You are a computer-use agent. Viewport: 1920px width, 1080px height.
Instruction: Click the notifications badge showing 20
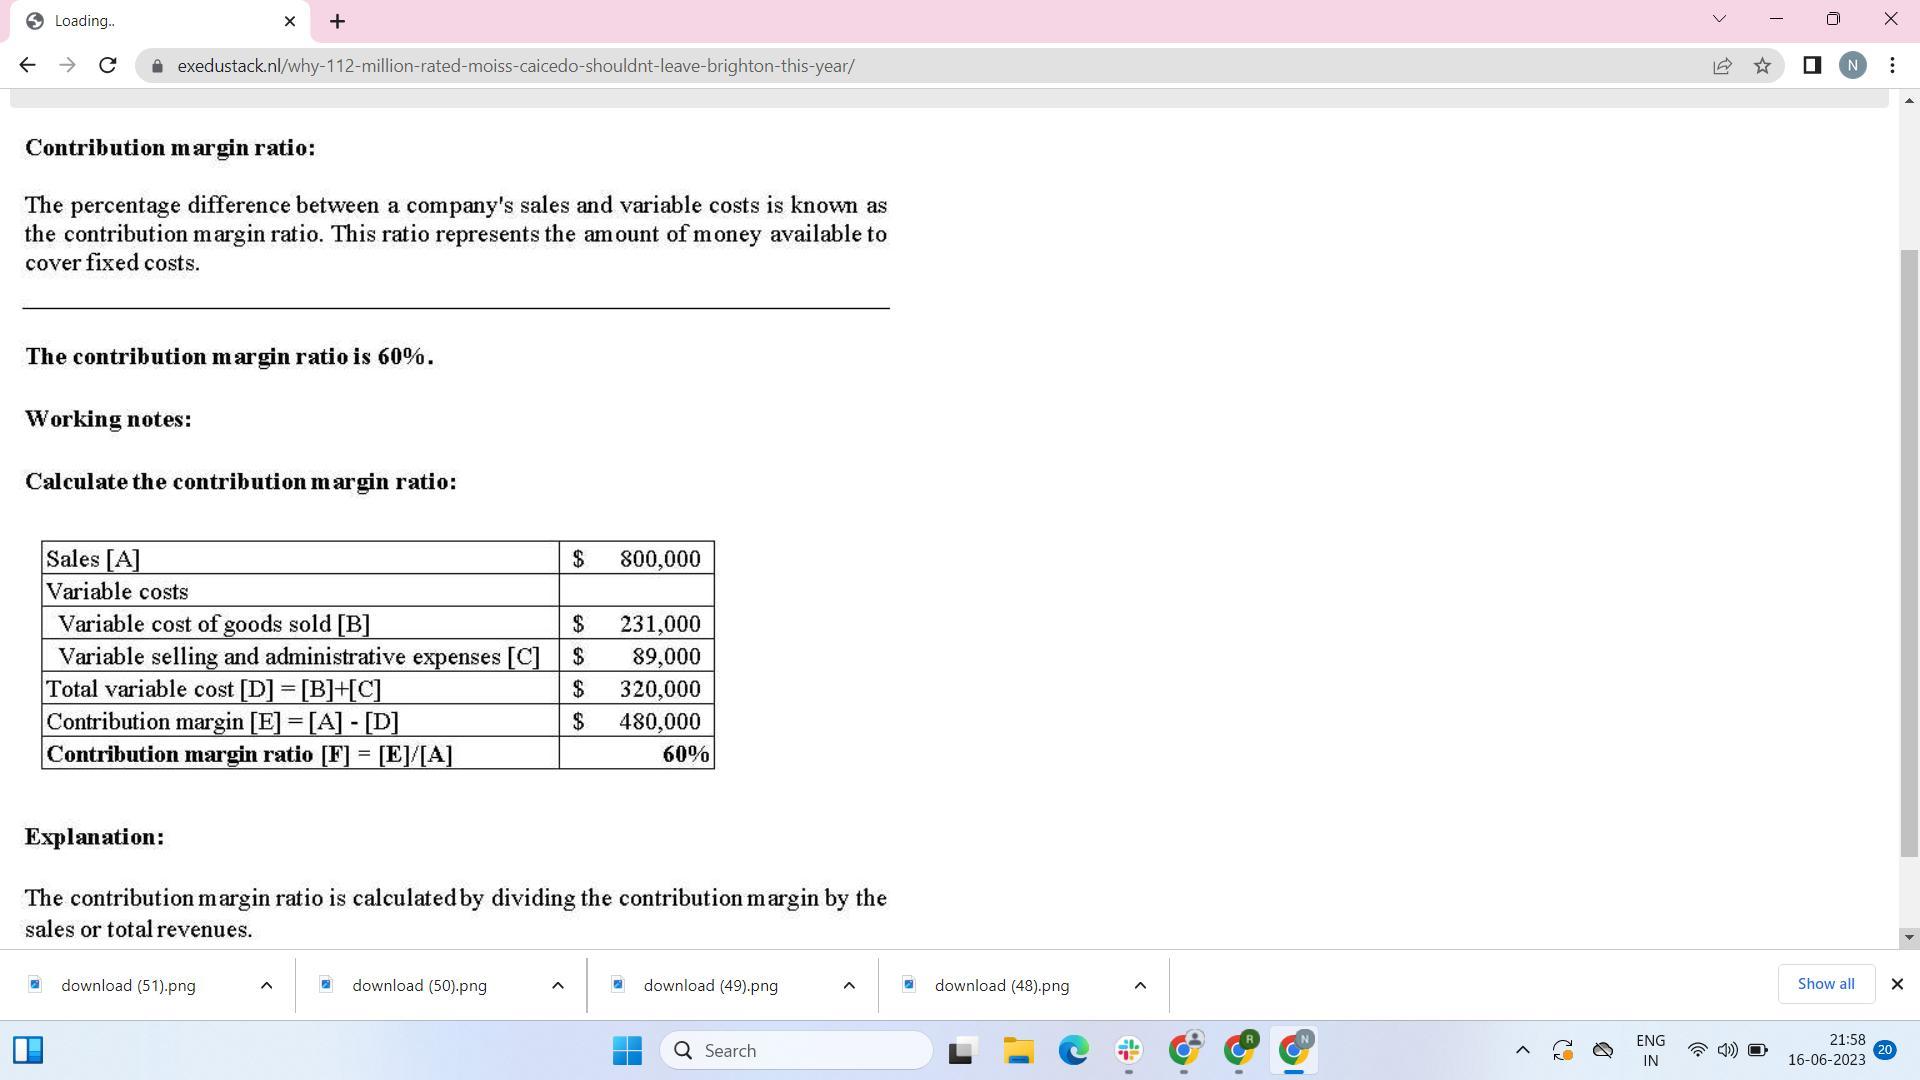[1884, 1050]
